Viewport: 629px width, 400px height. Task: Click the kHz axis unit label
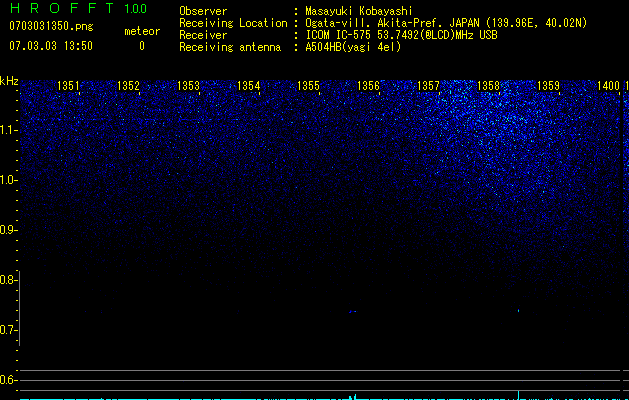tap(9, 81)
